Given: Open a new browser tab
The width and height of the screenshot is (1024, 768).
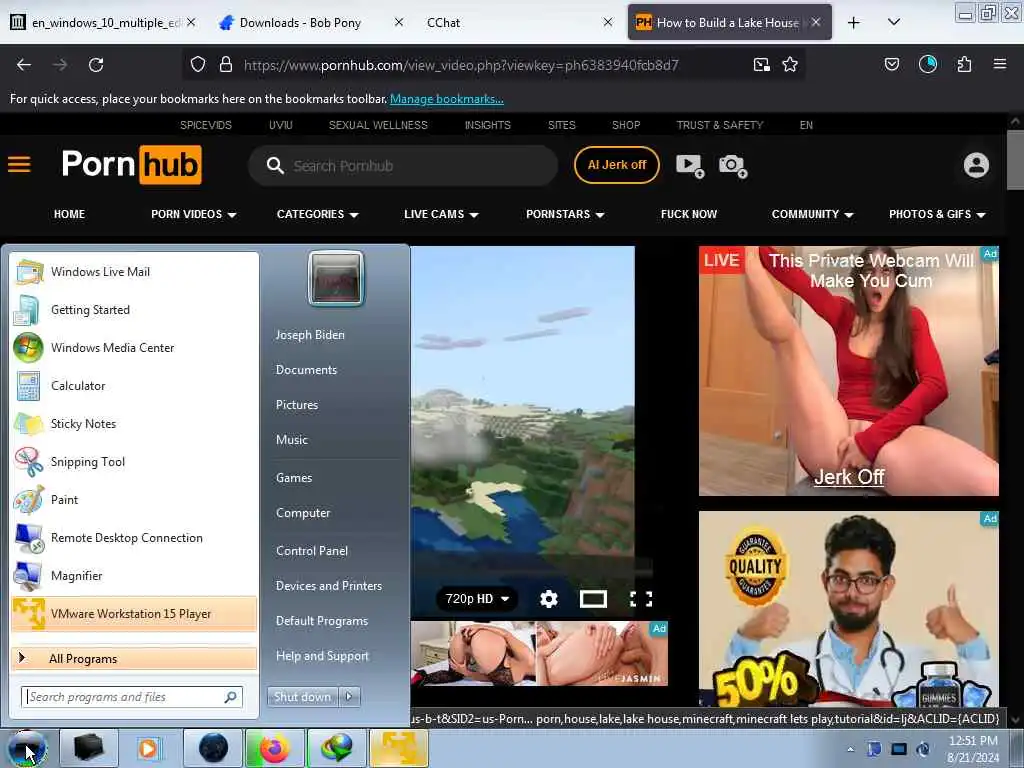Looking at the screenshot, I should [854, 22].
